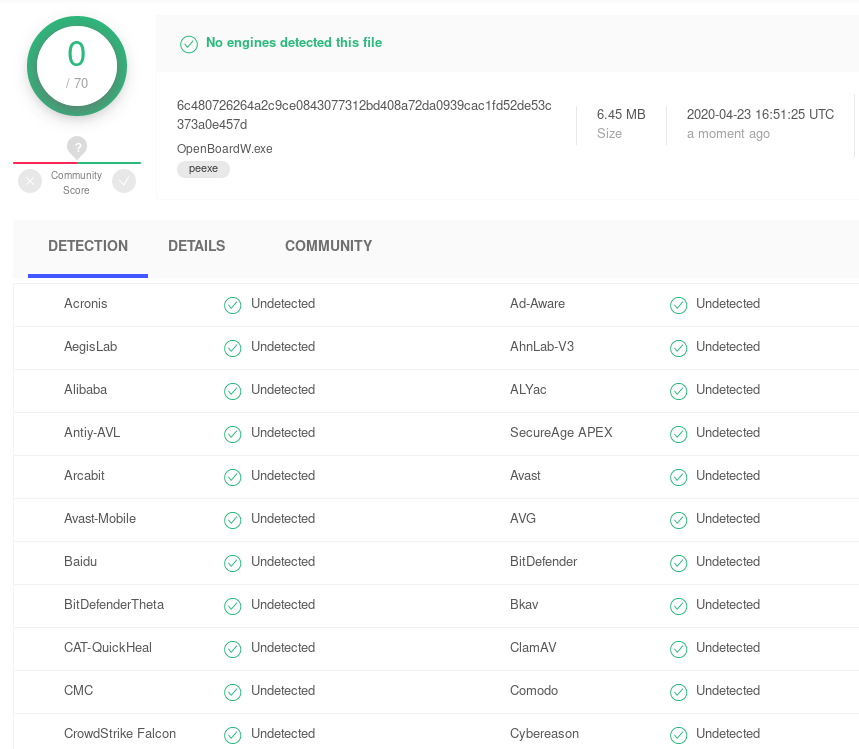Click the 0 / 70 detection score circle
Viewport: 859px width, 749px height.
tap(77, 66)
